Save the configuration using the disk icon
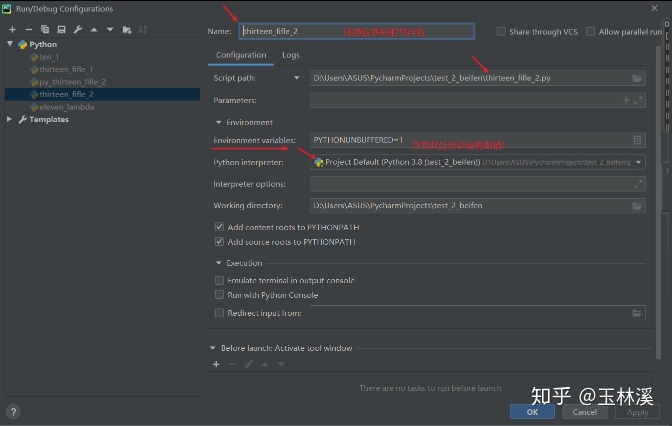The image size is (672, 426). (x=61, y=30)
